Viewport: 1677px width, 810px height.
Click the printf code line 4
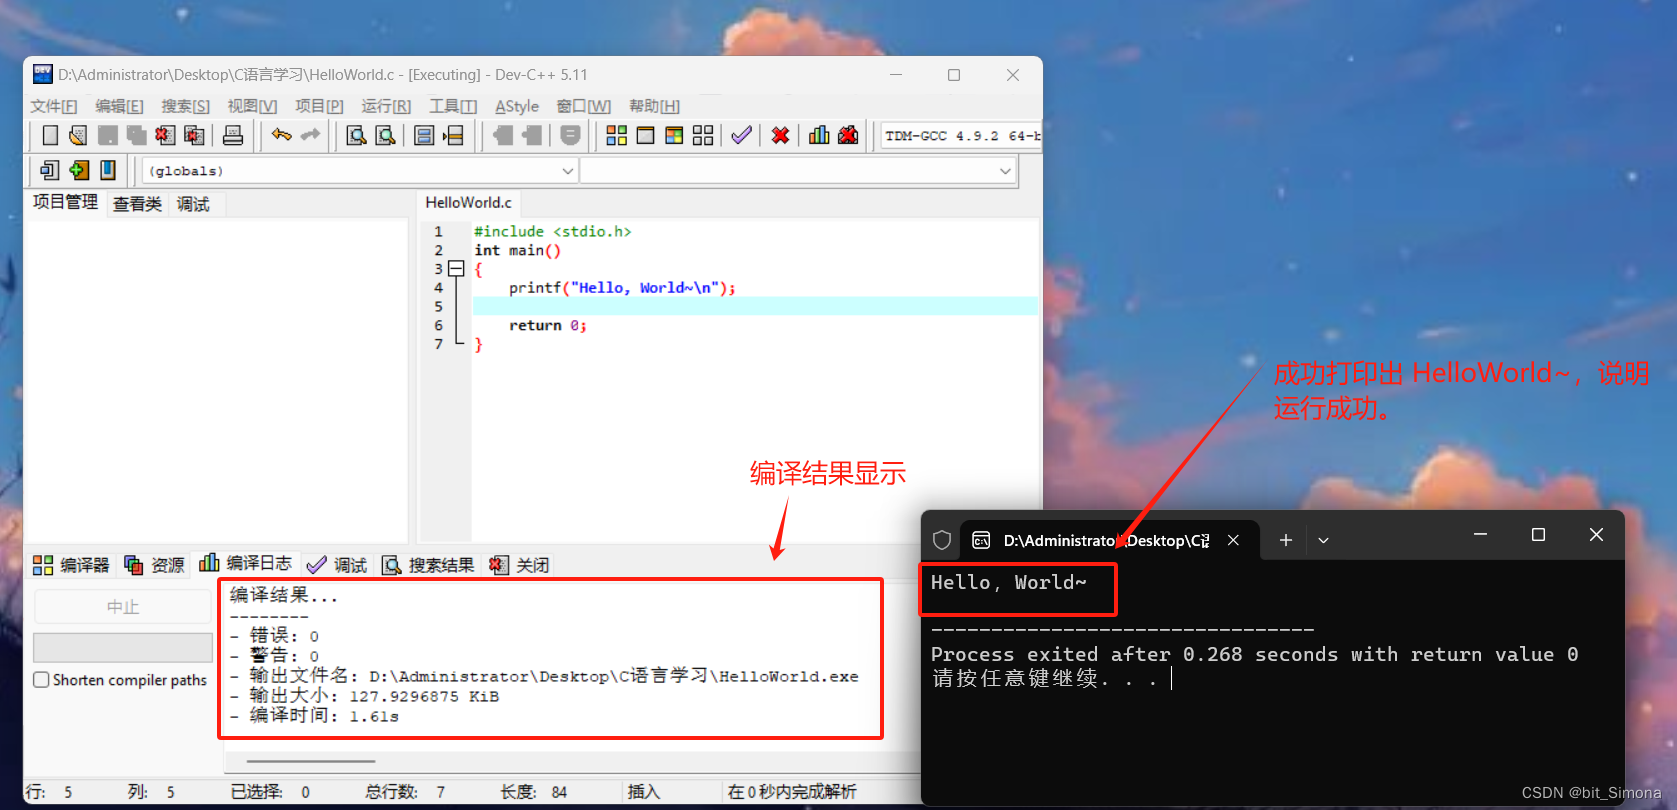point(622,288)
